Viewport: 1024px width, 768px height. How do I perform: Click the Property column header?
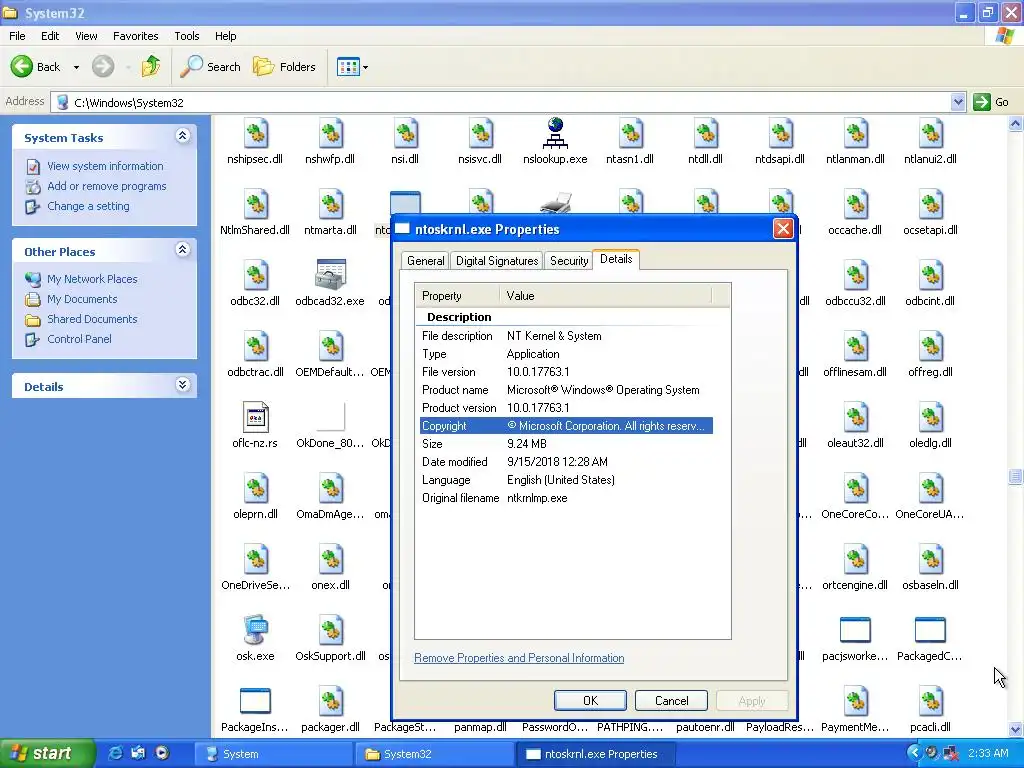[x=457, y=296]
